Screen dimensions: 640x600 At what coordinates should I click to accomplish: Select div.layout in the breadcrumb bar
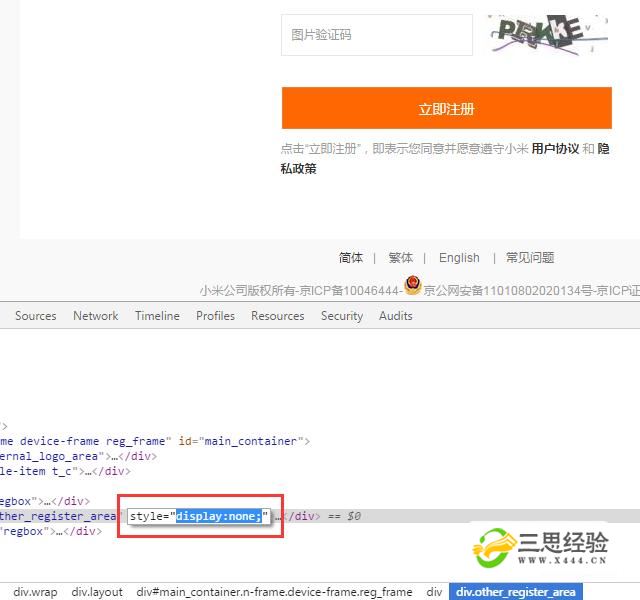coord(97,592)
